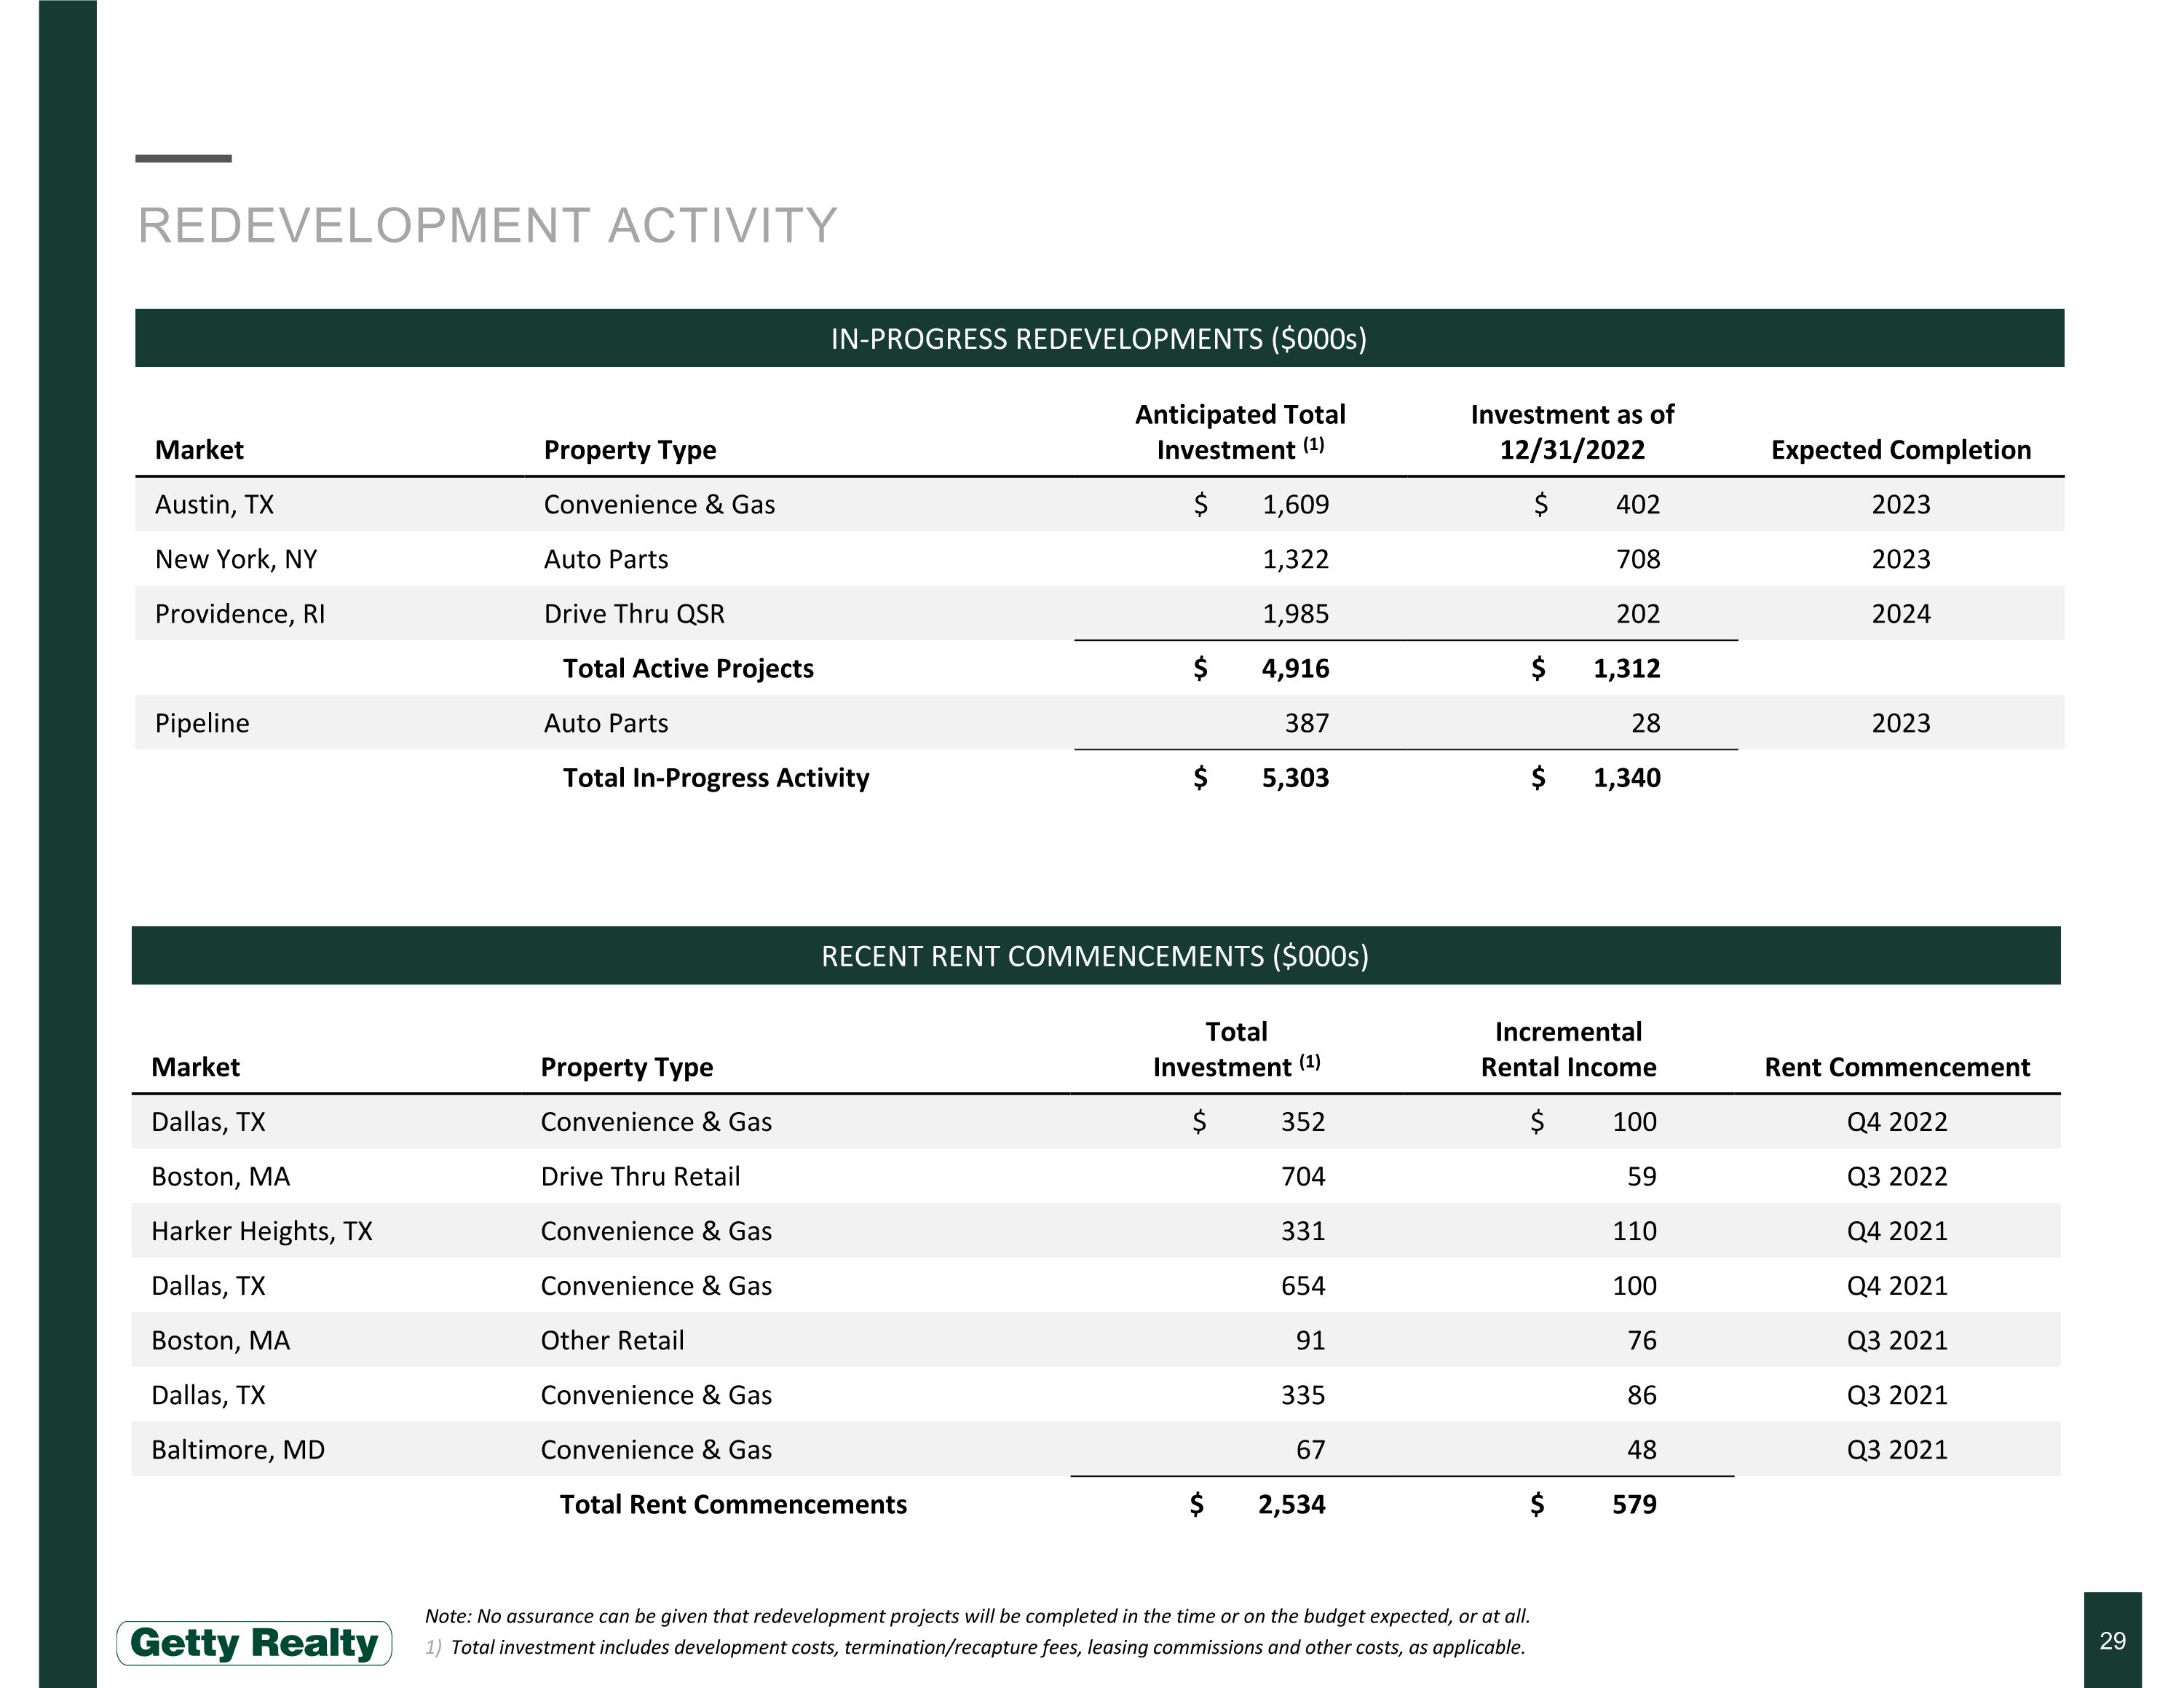Screen dimensions: 2184x1688
Task: Click the Baltimore, MD market cell
Action: tap(238, 1450)
